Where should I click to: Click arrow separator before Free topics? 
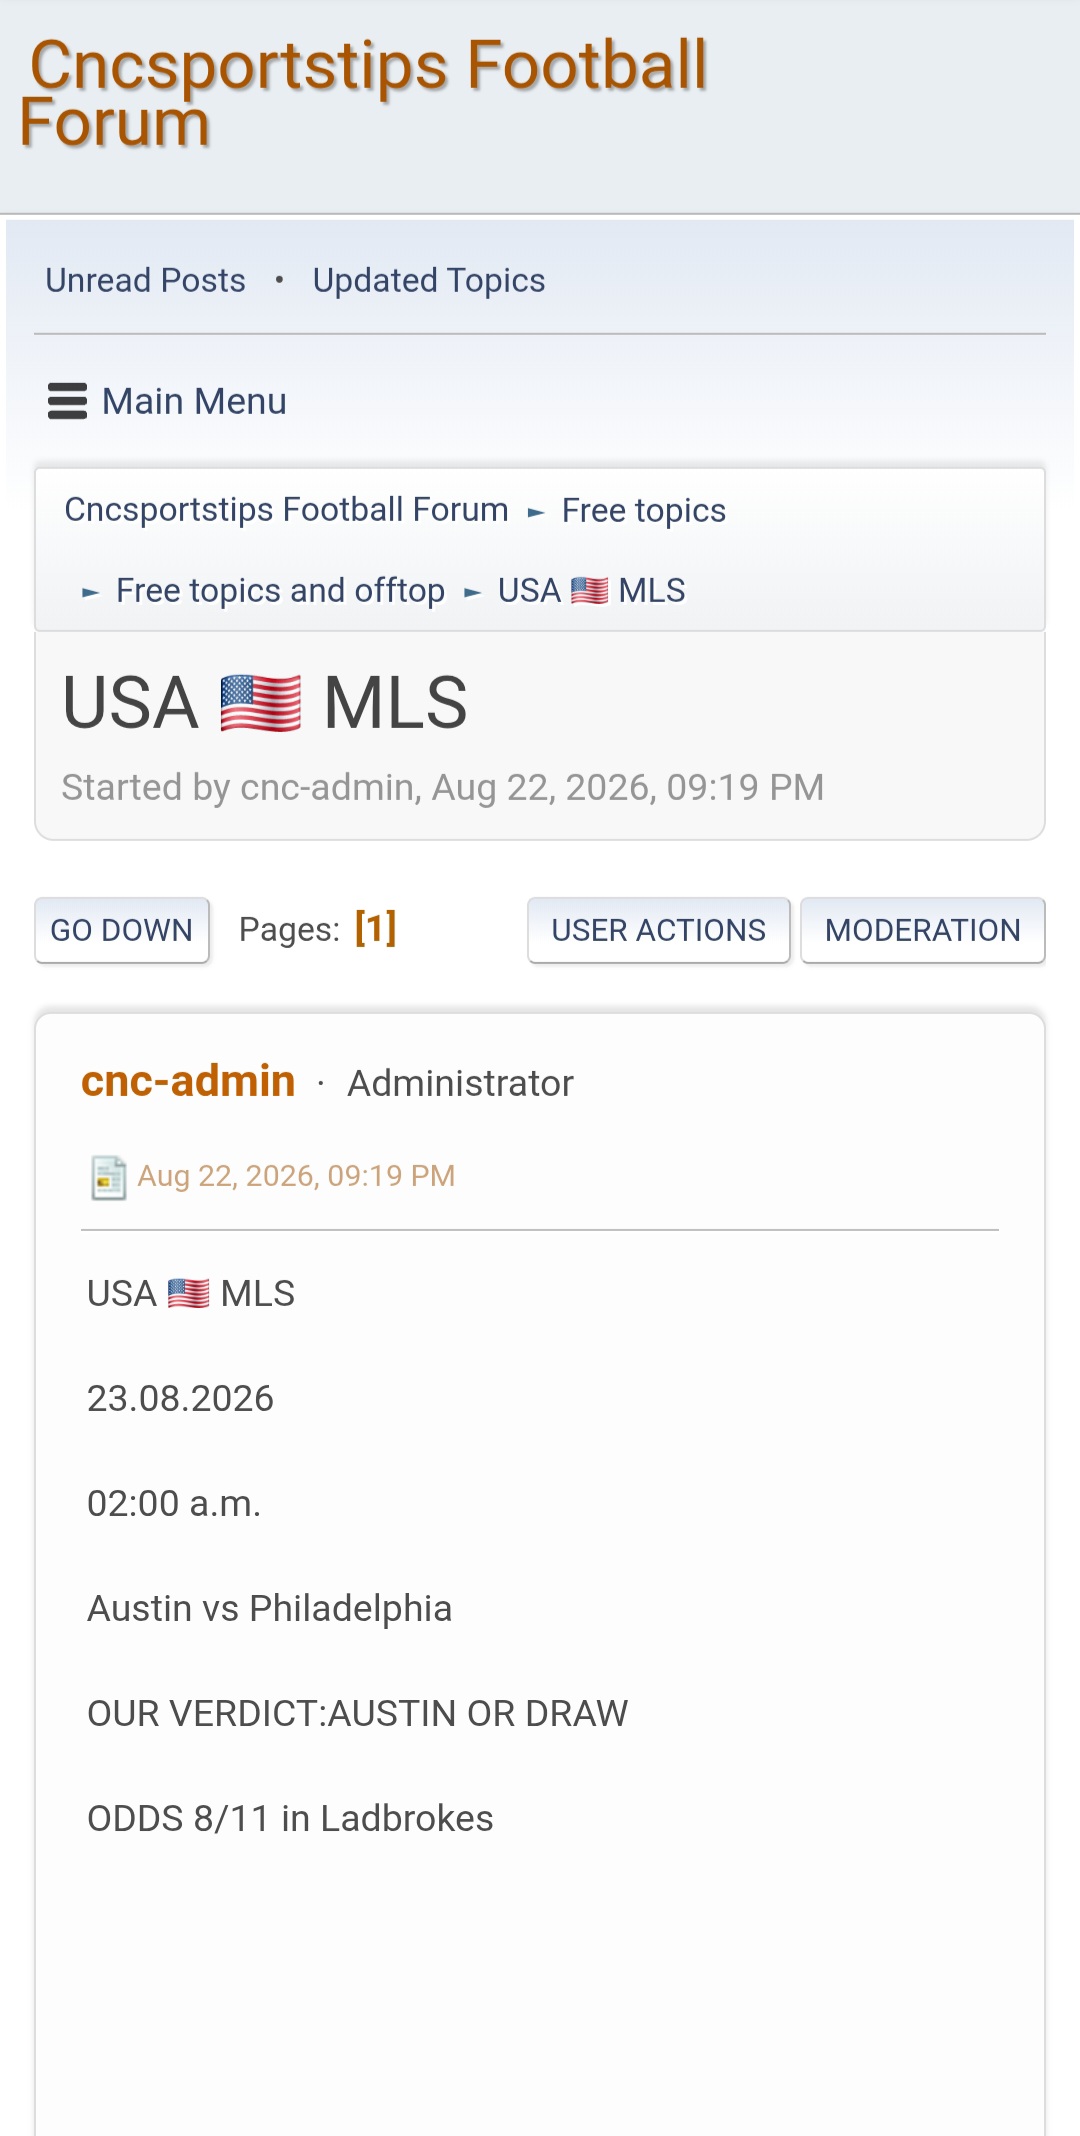click(536, 513)
